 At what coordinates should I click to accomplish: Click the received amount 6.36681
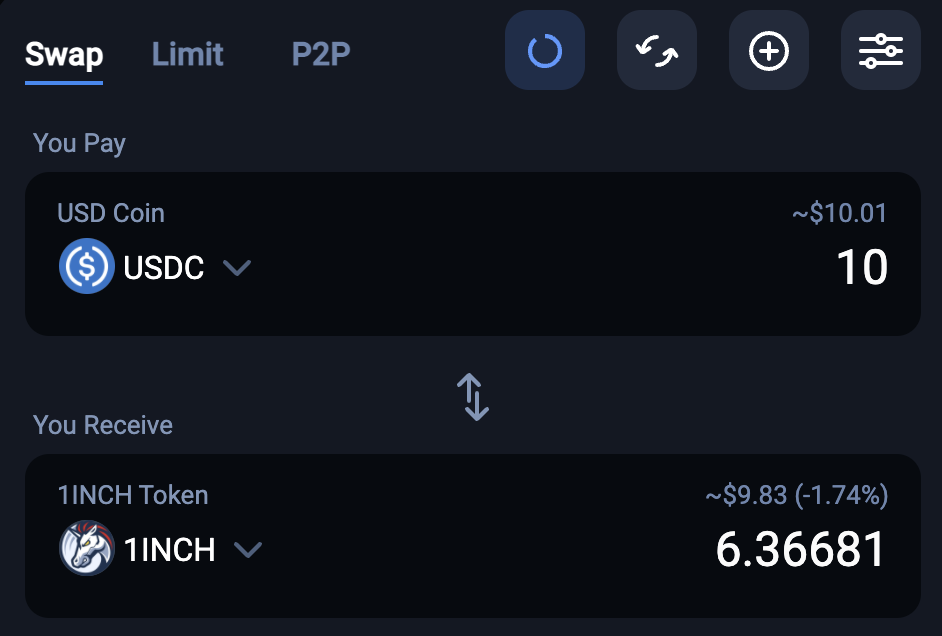[x=800, y=550]
